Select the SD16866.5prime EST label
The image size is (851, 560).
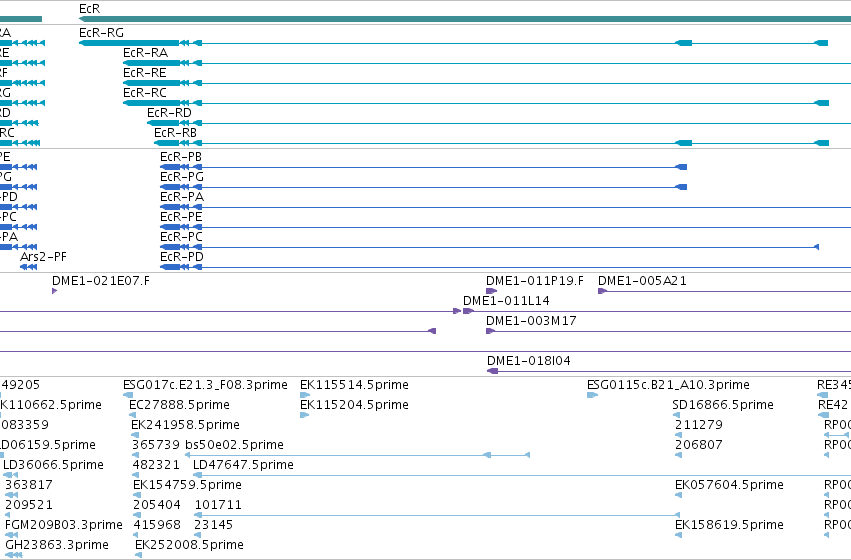point(723,405)
